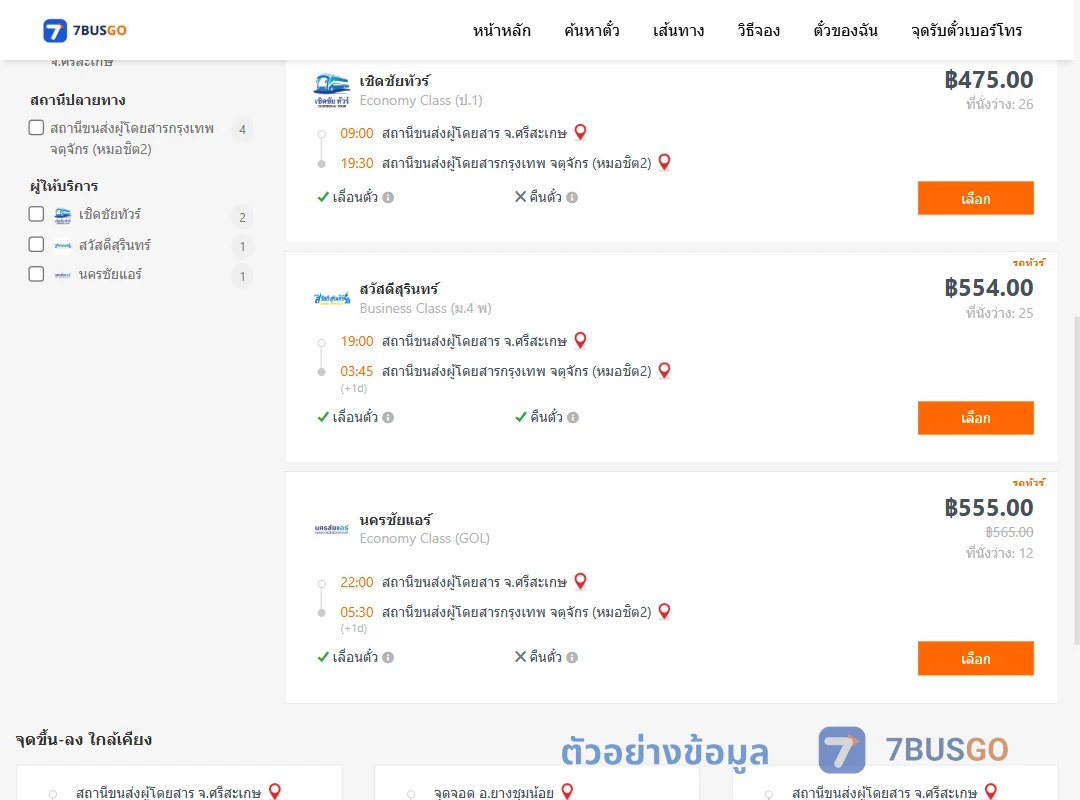Click the จุดขึ้น-ลง ใกล้เคียง heading

click(84, 739)
